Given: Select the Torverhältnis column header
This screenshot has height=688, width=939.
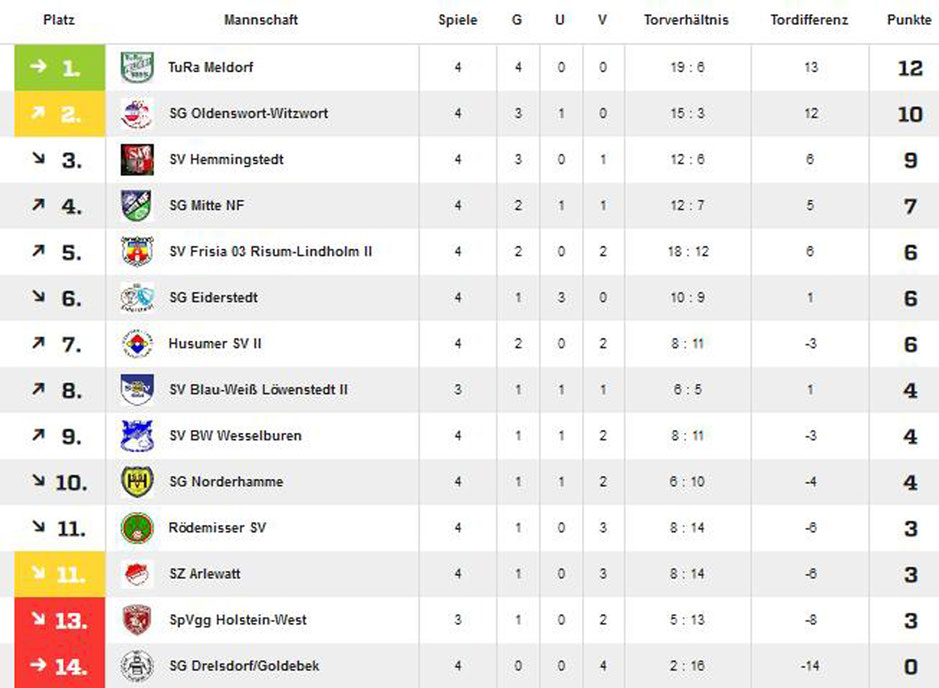Looking at the screenshot, I should click(x=686, y=20).
